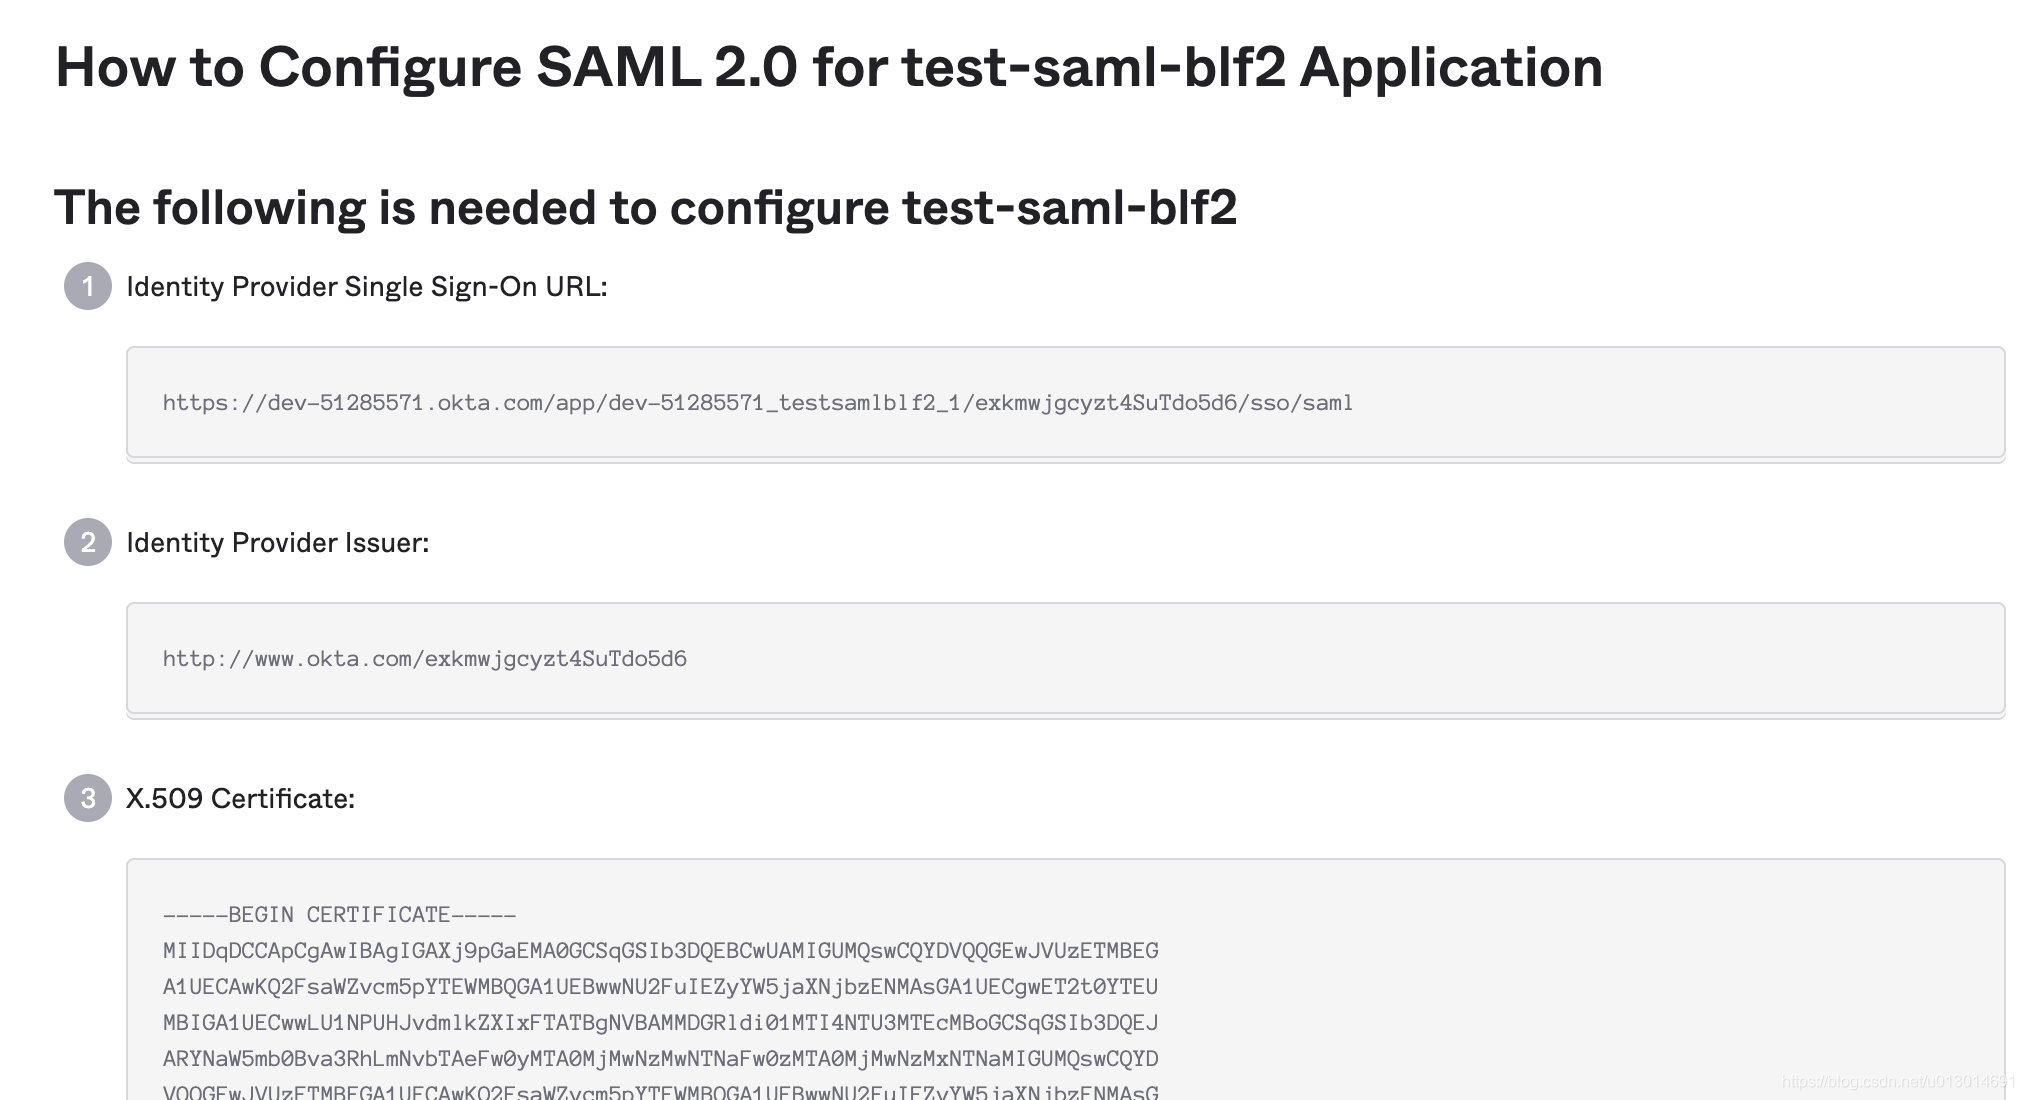Click the step 3 number badge
2024x1100 pixels.
88,799
